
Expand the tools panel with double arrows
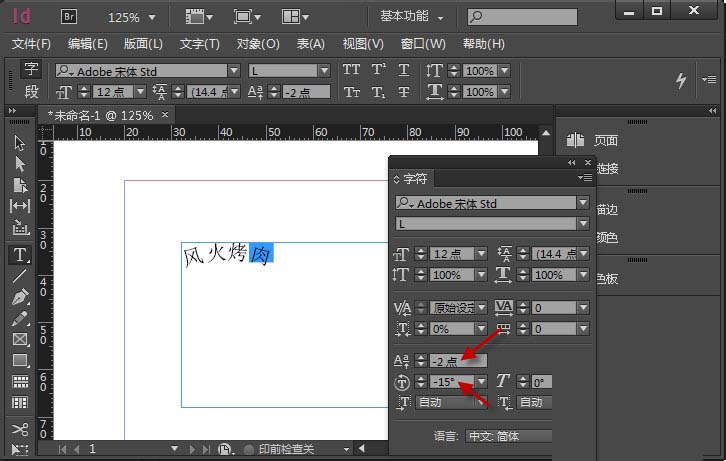[13, 111]
